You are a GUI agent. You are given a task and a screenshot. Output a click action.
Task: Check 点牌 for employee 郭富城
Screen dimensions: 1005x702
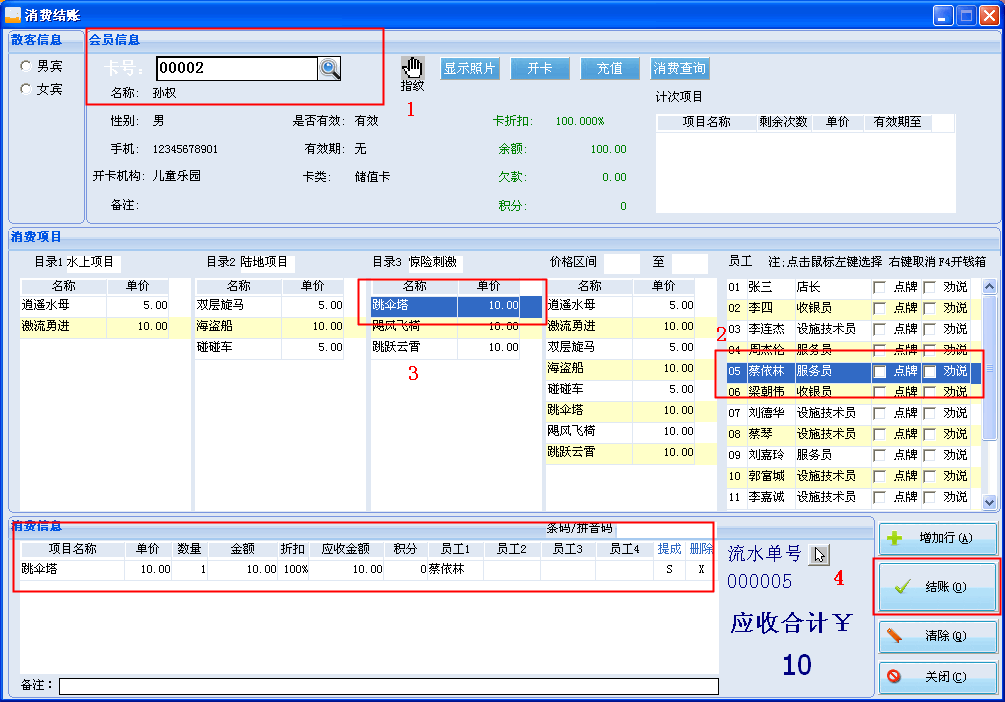point(879,476)
